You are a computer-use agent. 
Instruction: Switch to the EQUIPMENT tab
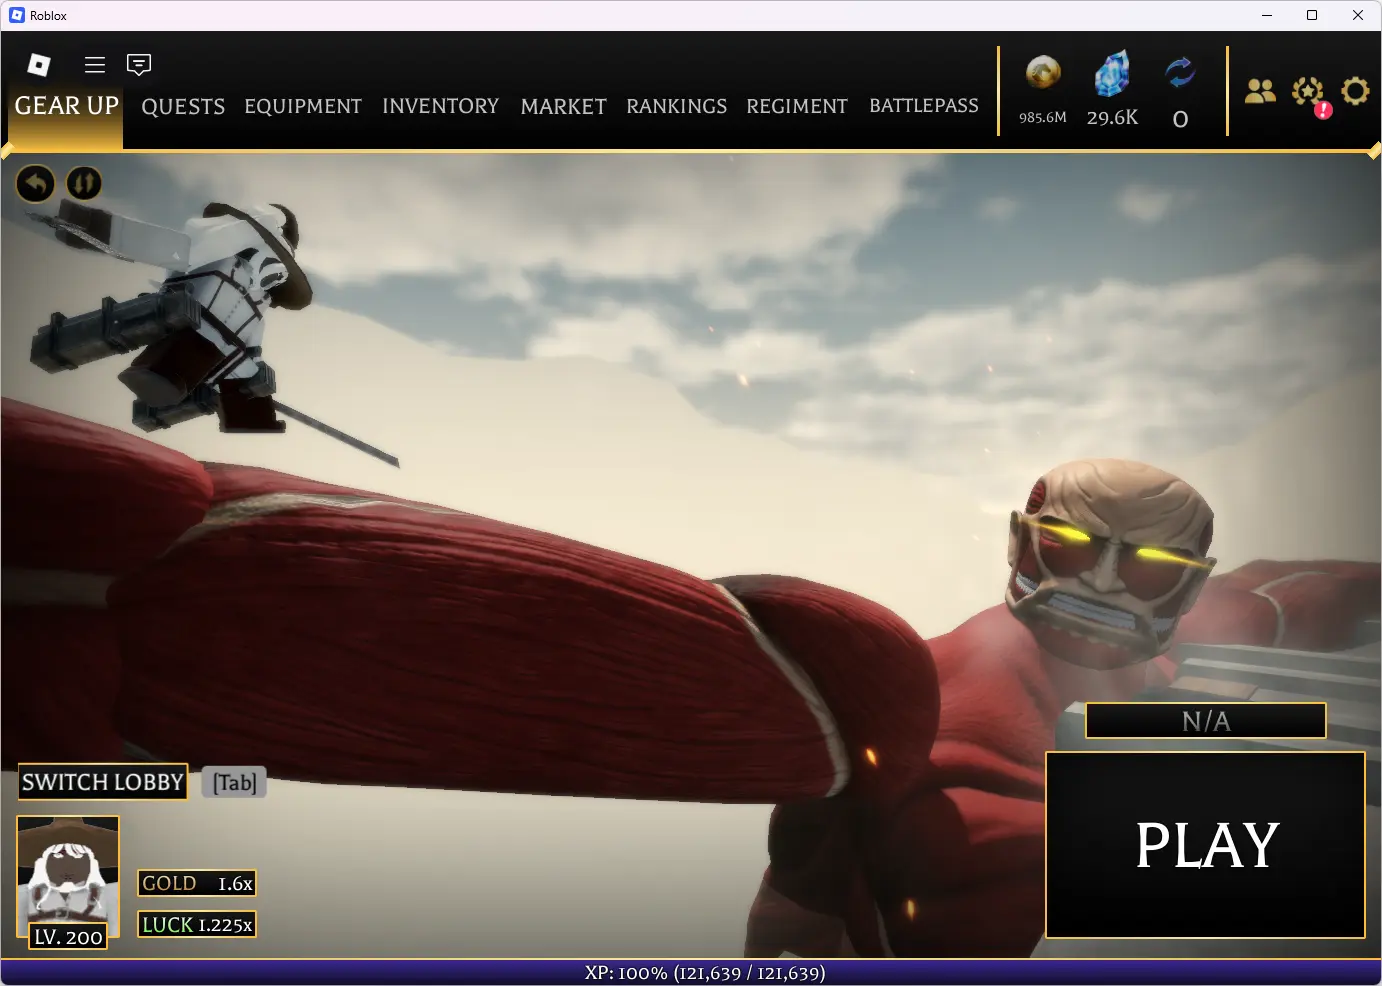[303, 106]
